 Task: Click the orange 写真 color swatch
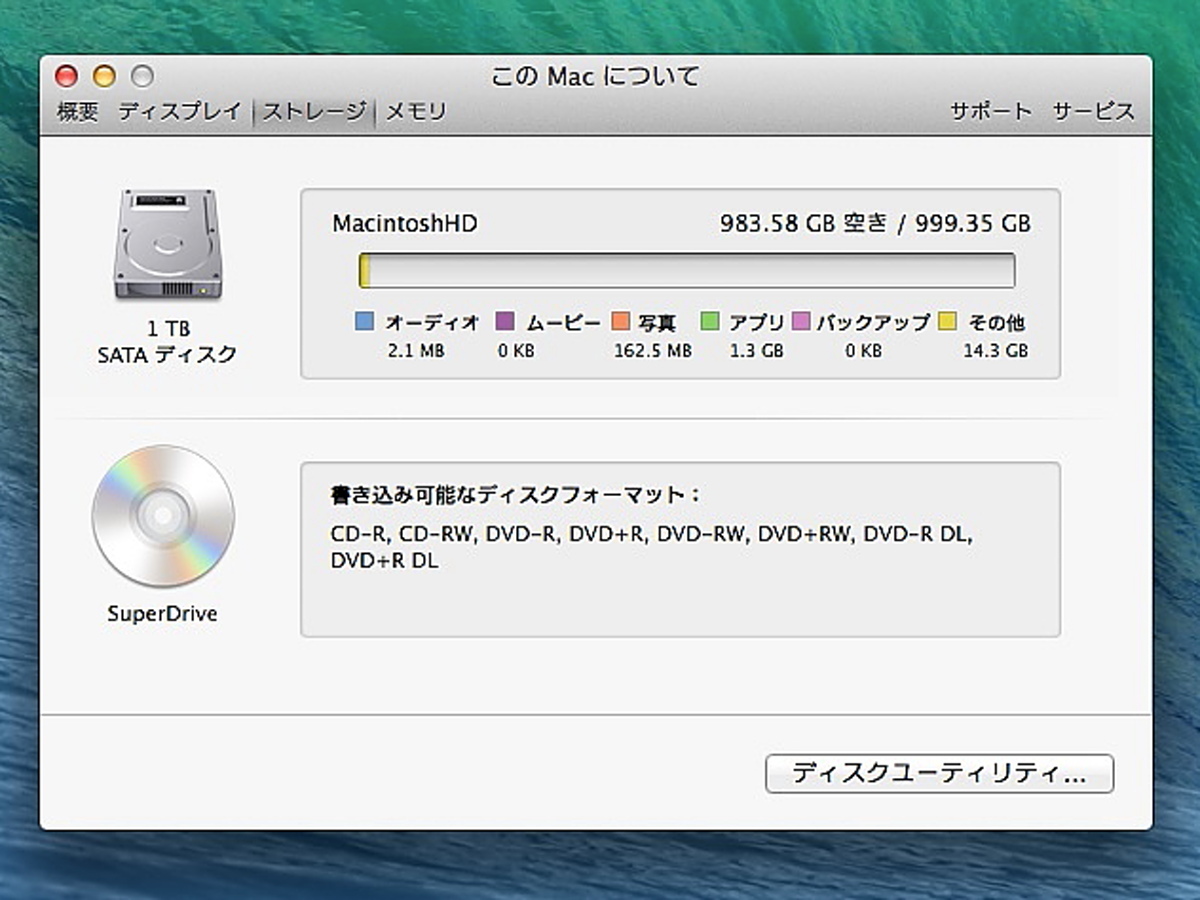[619, 322]
